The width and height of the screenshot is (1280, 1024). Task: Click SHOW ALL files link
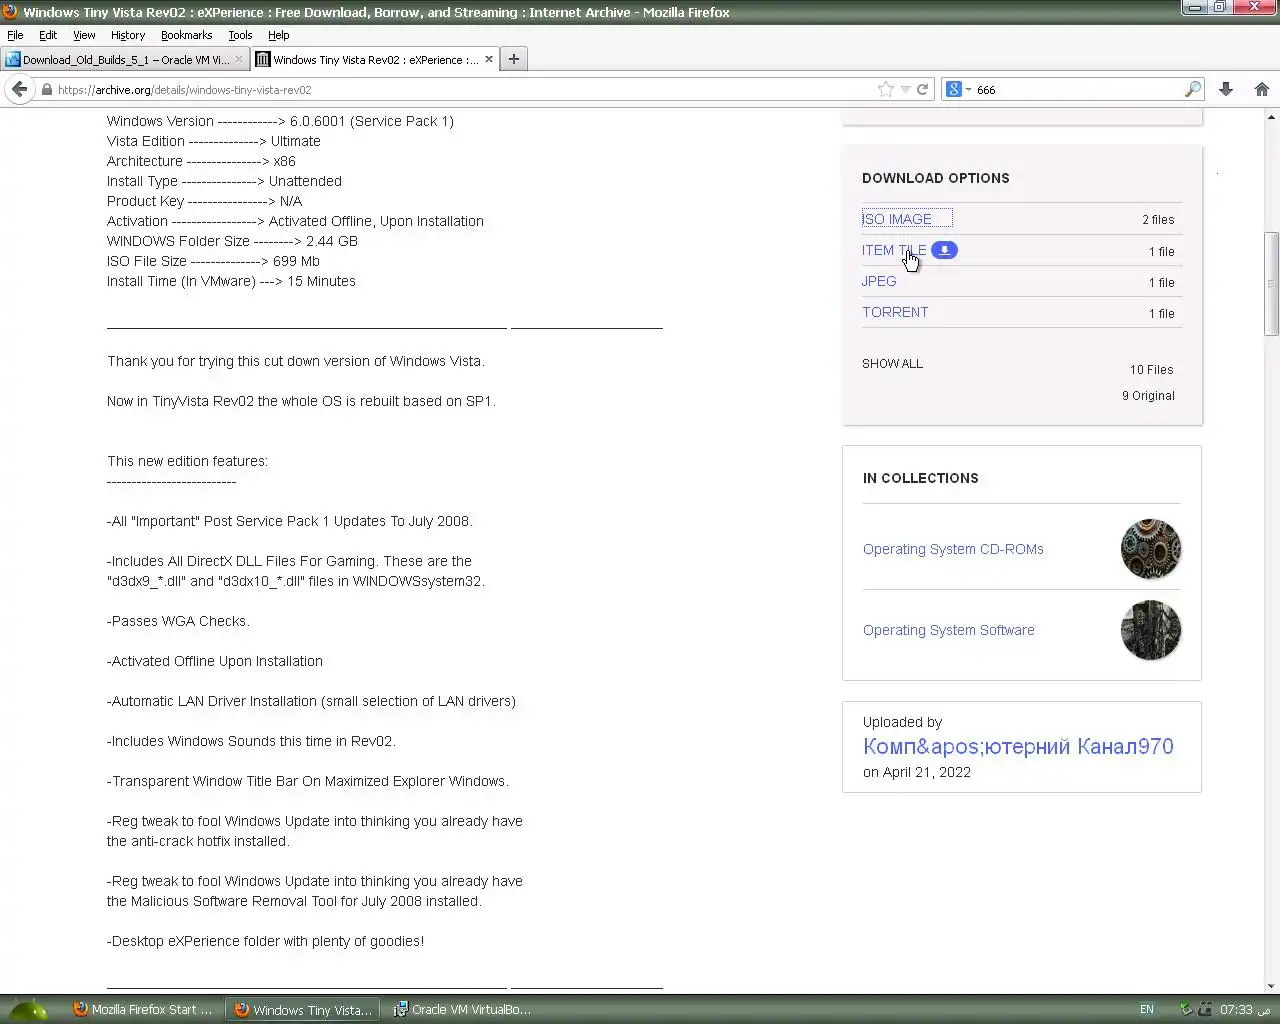click(x=892, y=364)
